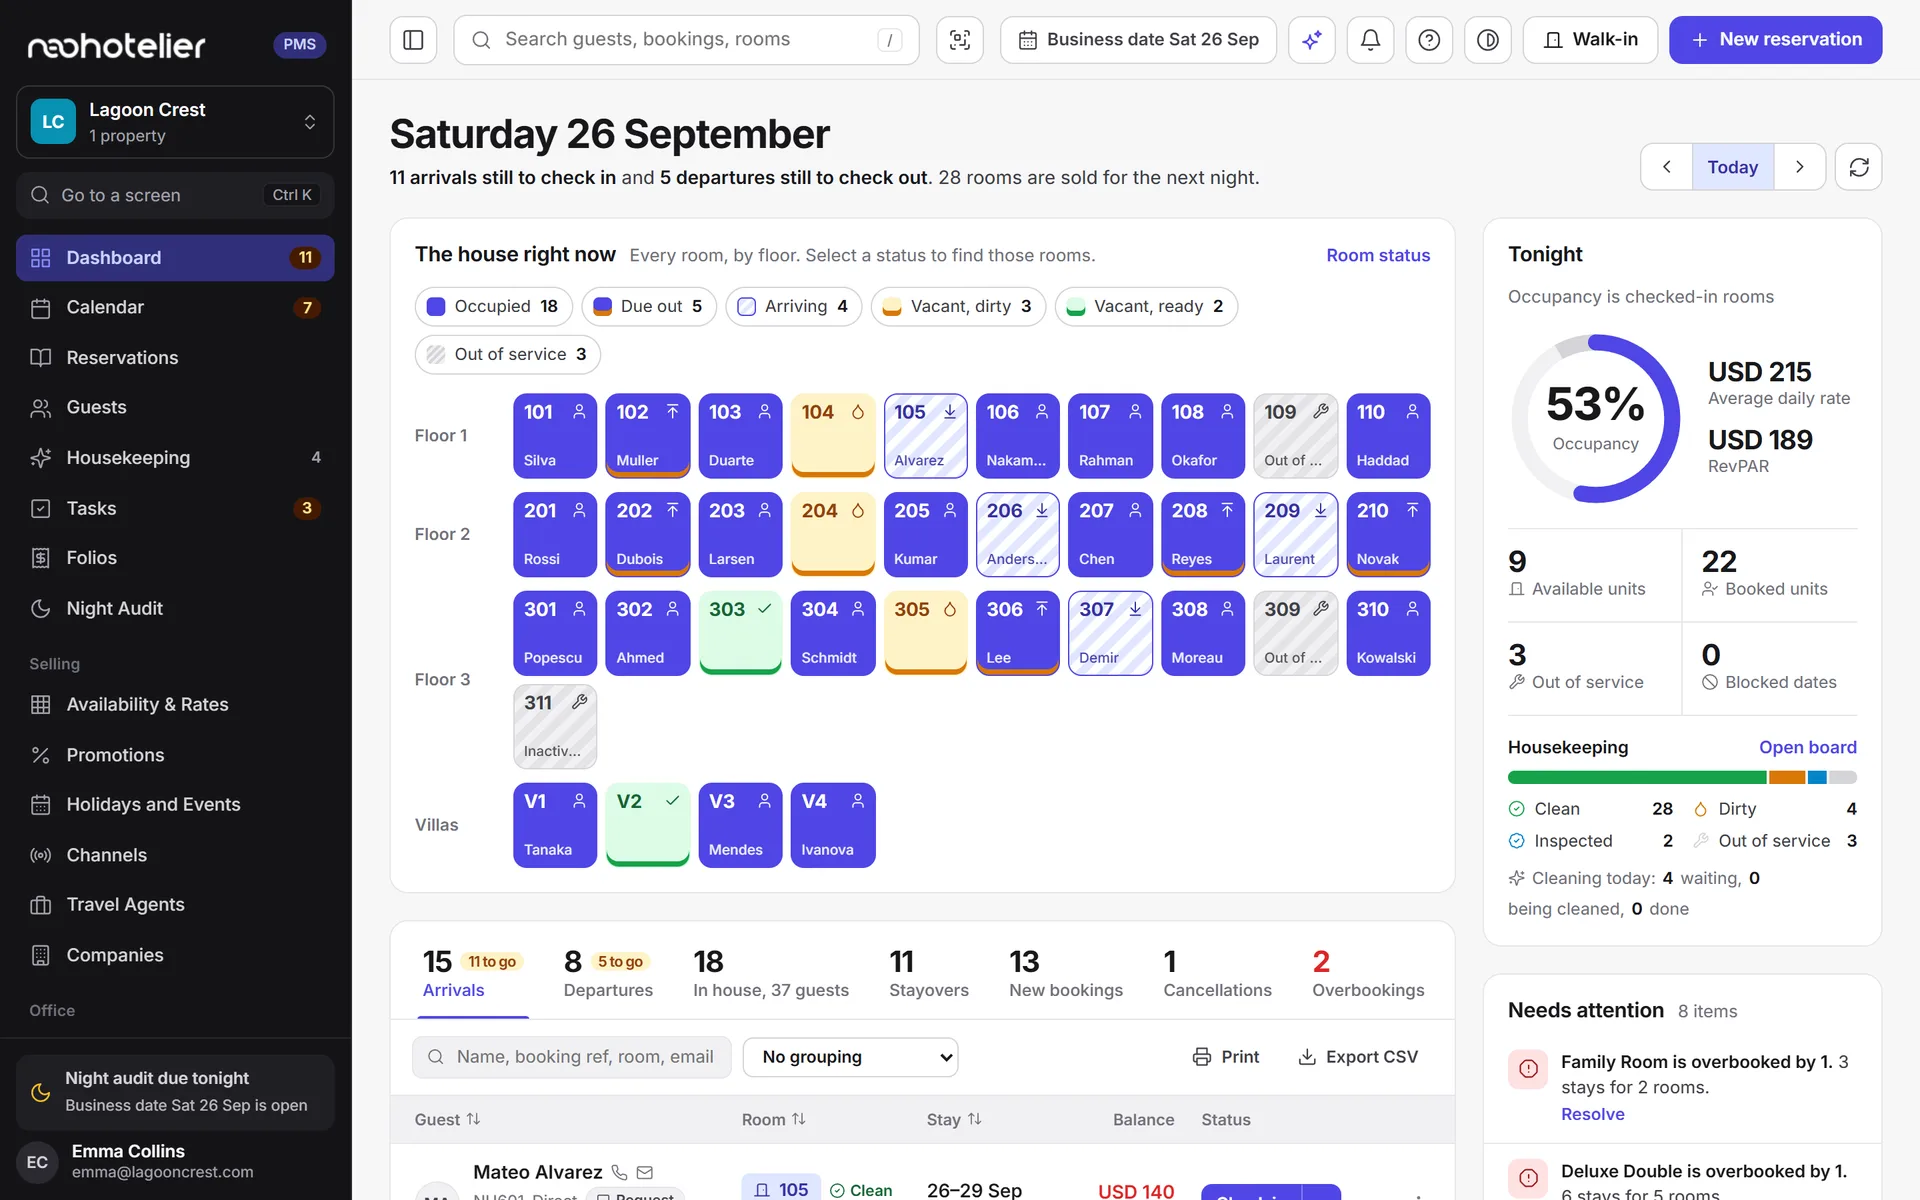Open notifications bell

[1370, 40]
